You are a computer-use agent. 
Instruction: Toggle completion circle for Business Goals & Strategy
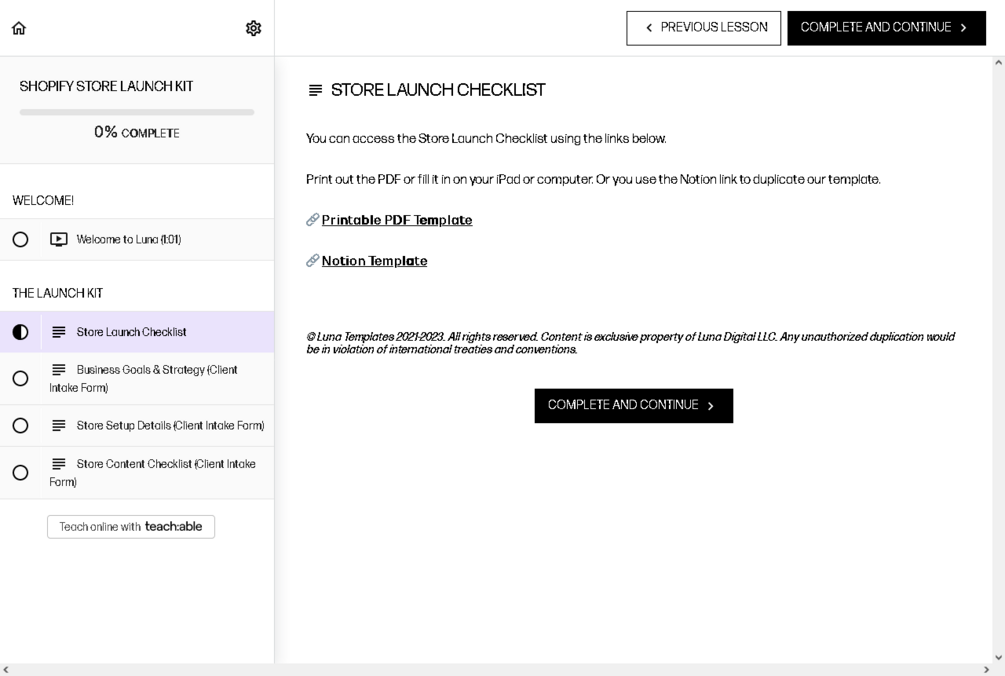tap(20, 379)
